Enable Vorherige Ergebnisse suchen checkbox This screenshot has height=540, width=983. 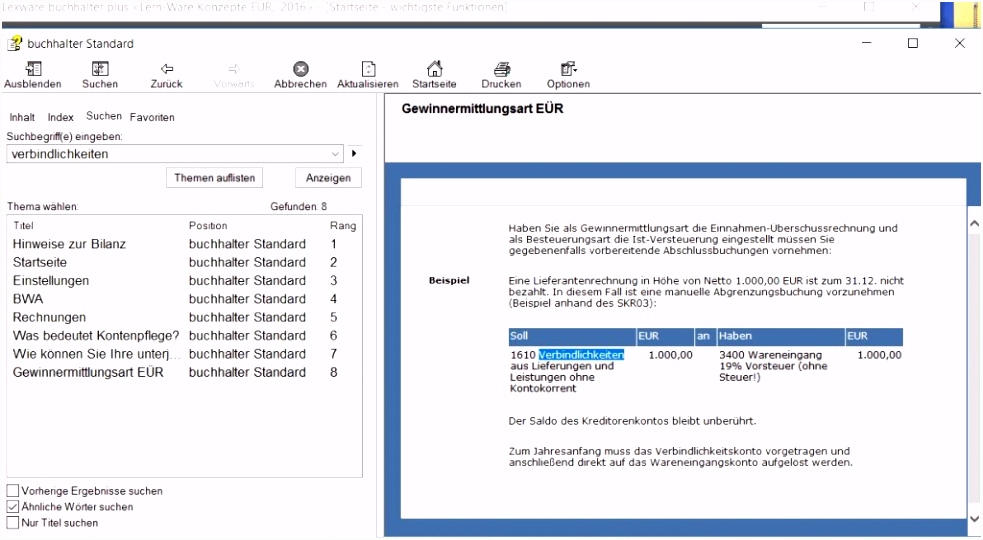tap(13, 490)
